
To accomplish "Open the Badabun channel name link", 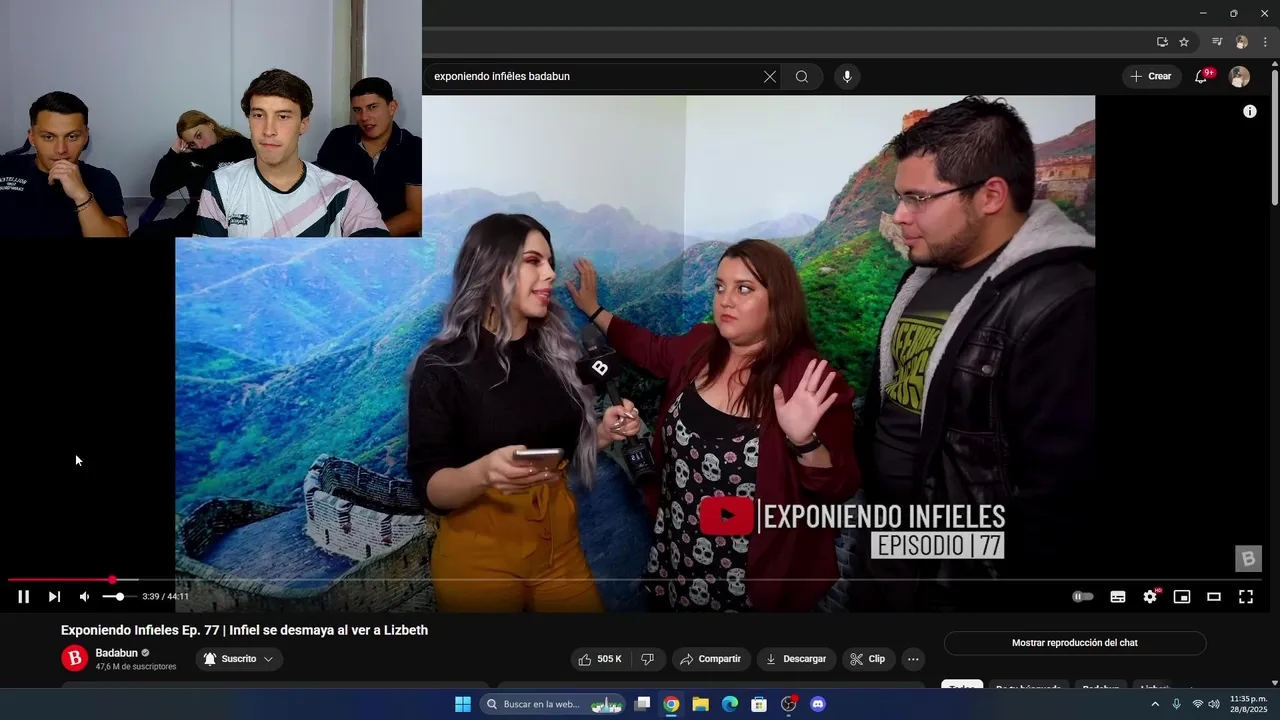I will point(117,653).
